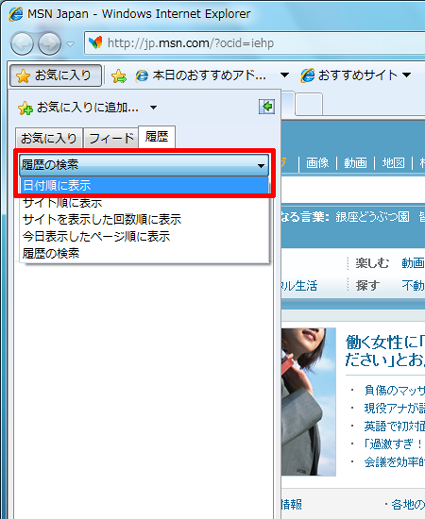Open the 画像 link on MSN page
425x519 pixels.
pyautogui.click(x=317, y=163)
